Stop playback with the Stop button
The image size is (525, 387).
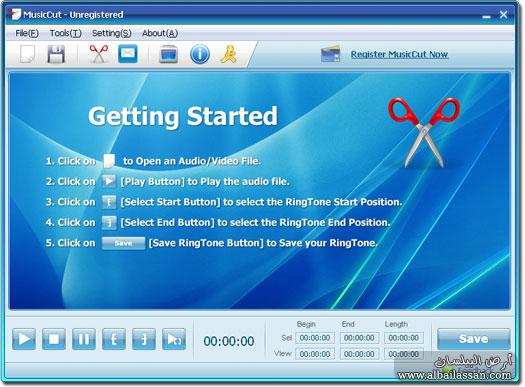point(54,339)
